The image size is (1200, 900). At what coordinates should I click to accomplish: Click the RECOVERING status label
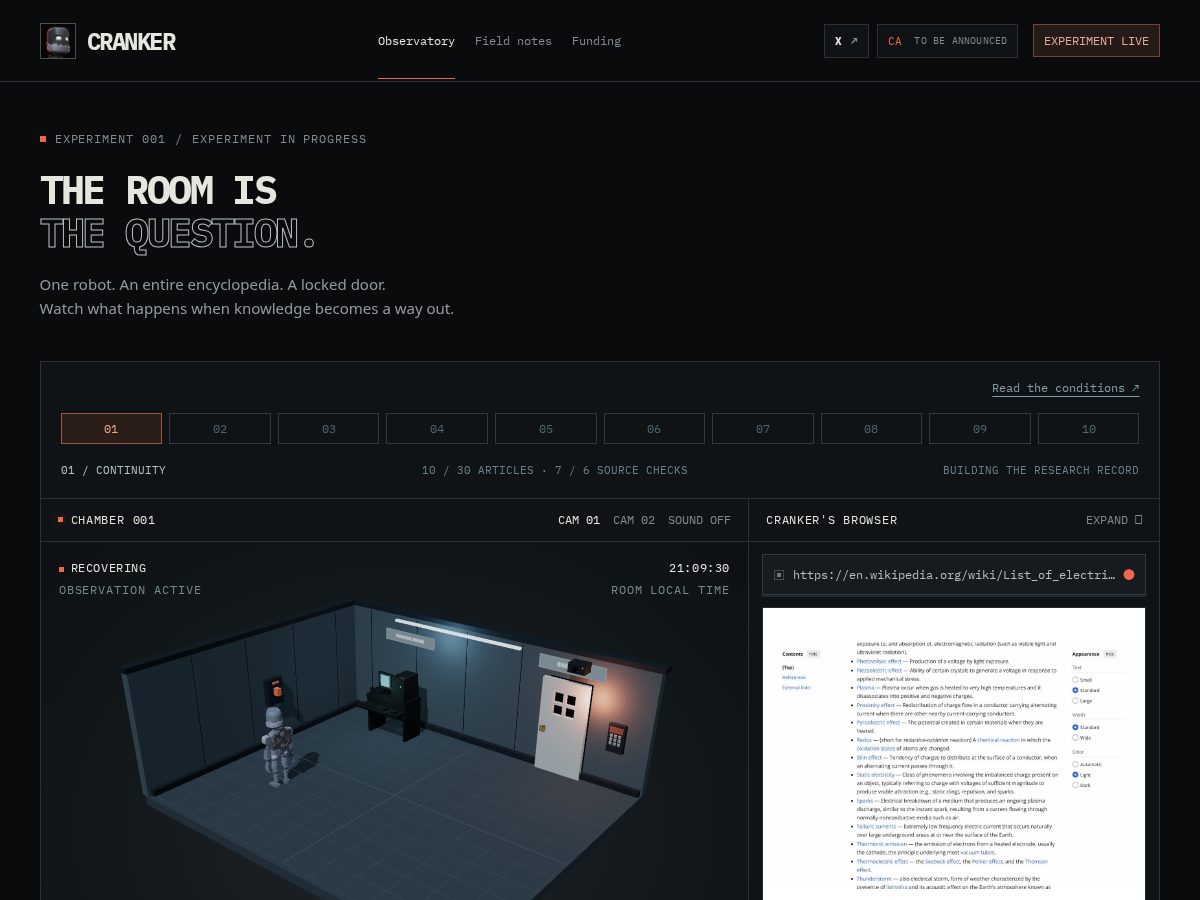(108, 568)
